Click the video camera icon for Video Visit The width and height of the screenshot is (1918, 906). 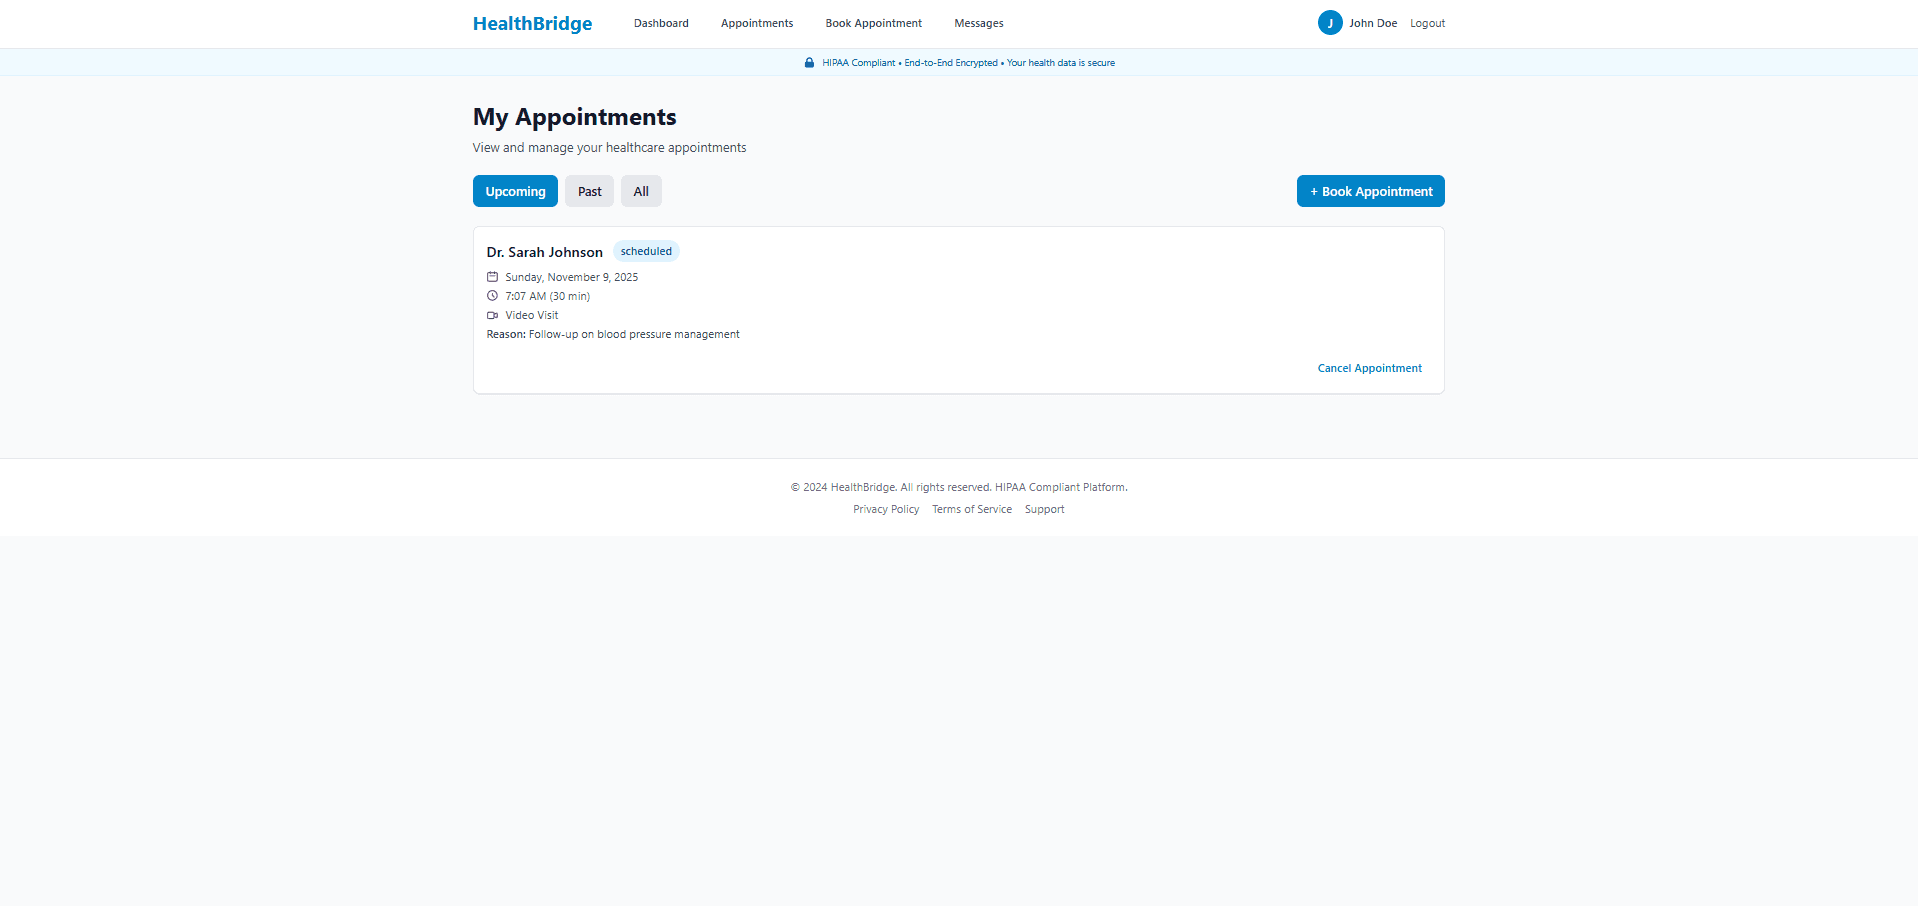tap(492, 315)
